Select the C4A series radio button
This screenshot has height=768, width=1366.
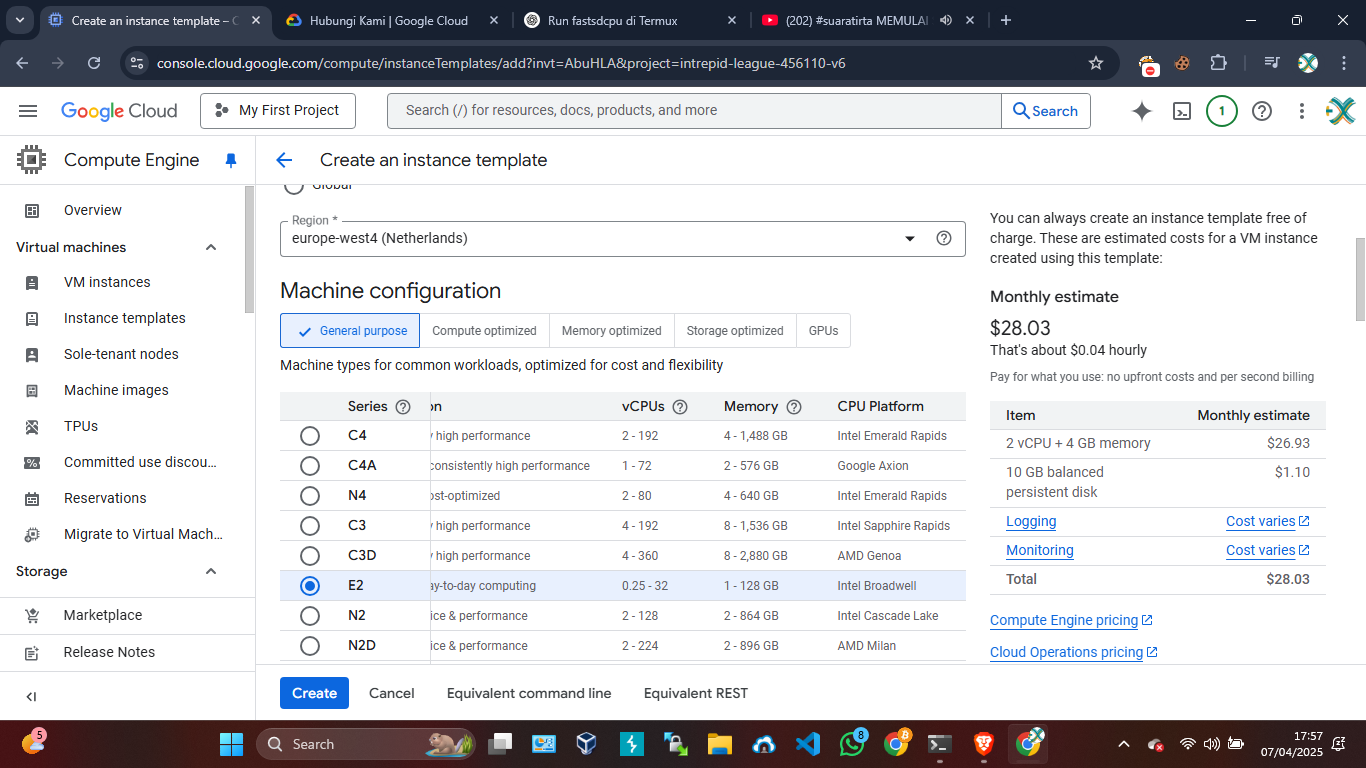(310, 466)
